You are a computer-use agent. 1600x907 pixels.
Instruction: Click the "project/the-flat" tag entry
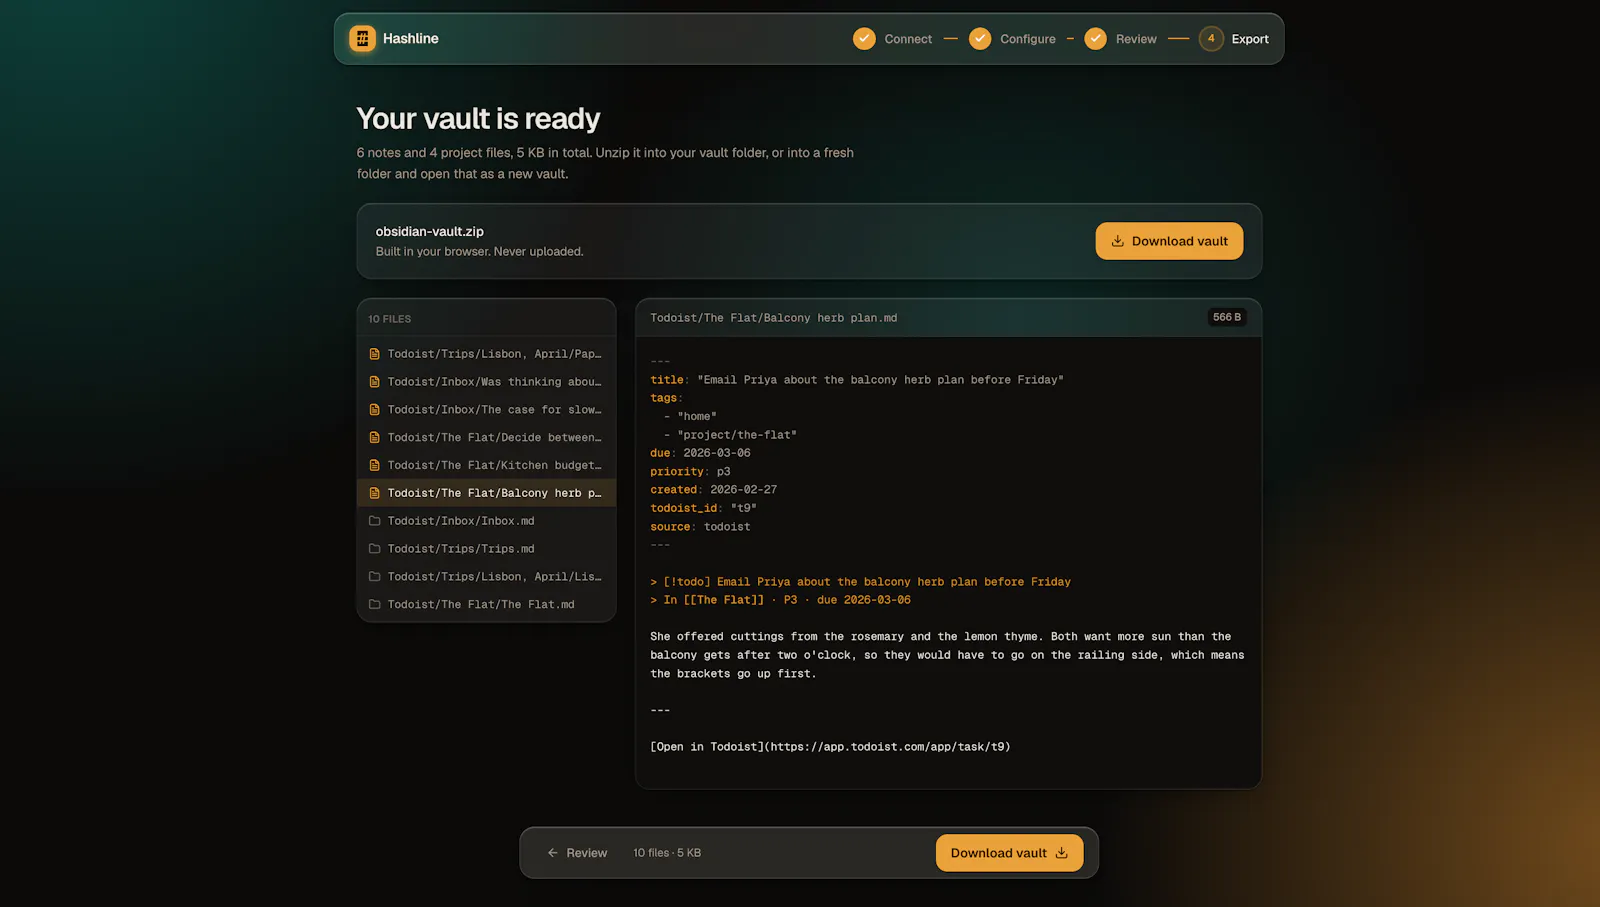(730, 435)
